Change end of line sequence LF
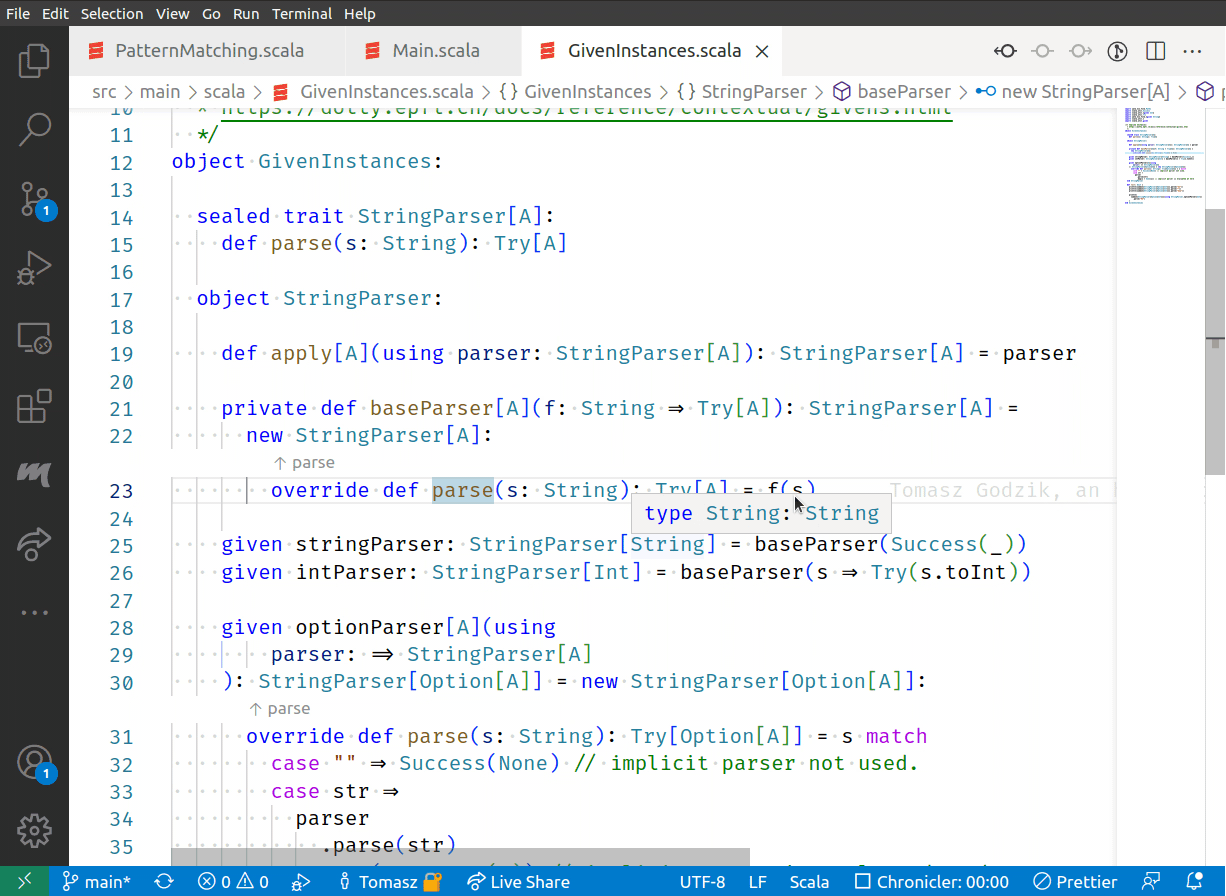Screen dimensions: 1226x896 point(758,881)
